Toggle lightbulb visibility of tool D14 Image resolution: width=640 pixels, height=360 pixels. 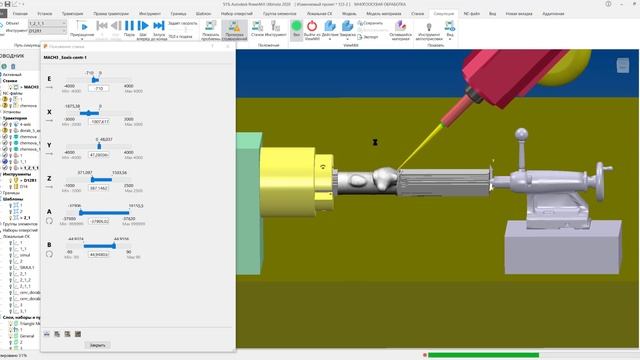pos(11,187)
